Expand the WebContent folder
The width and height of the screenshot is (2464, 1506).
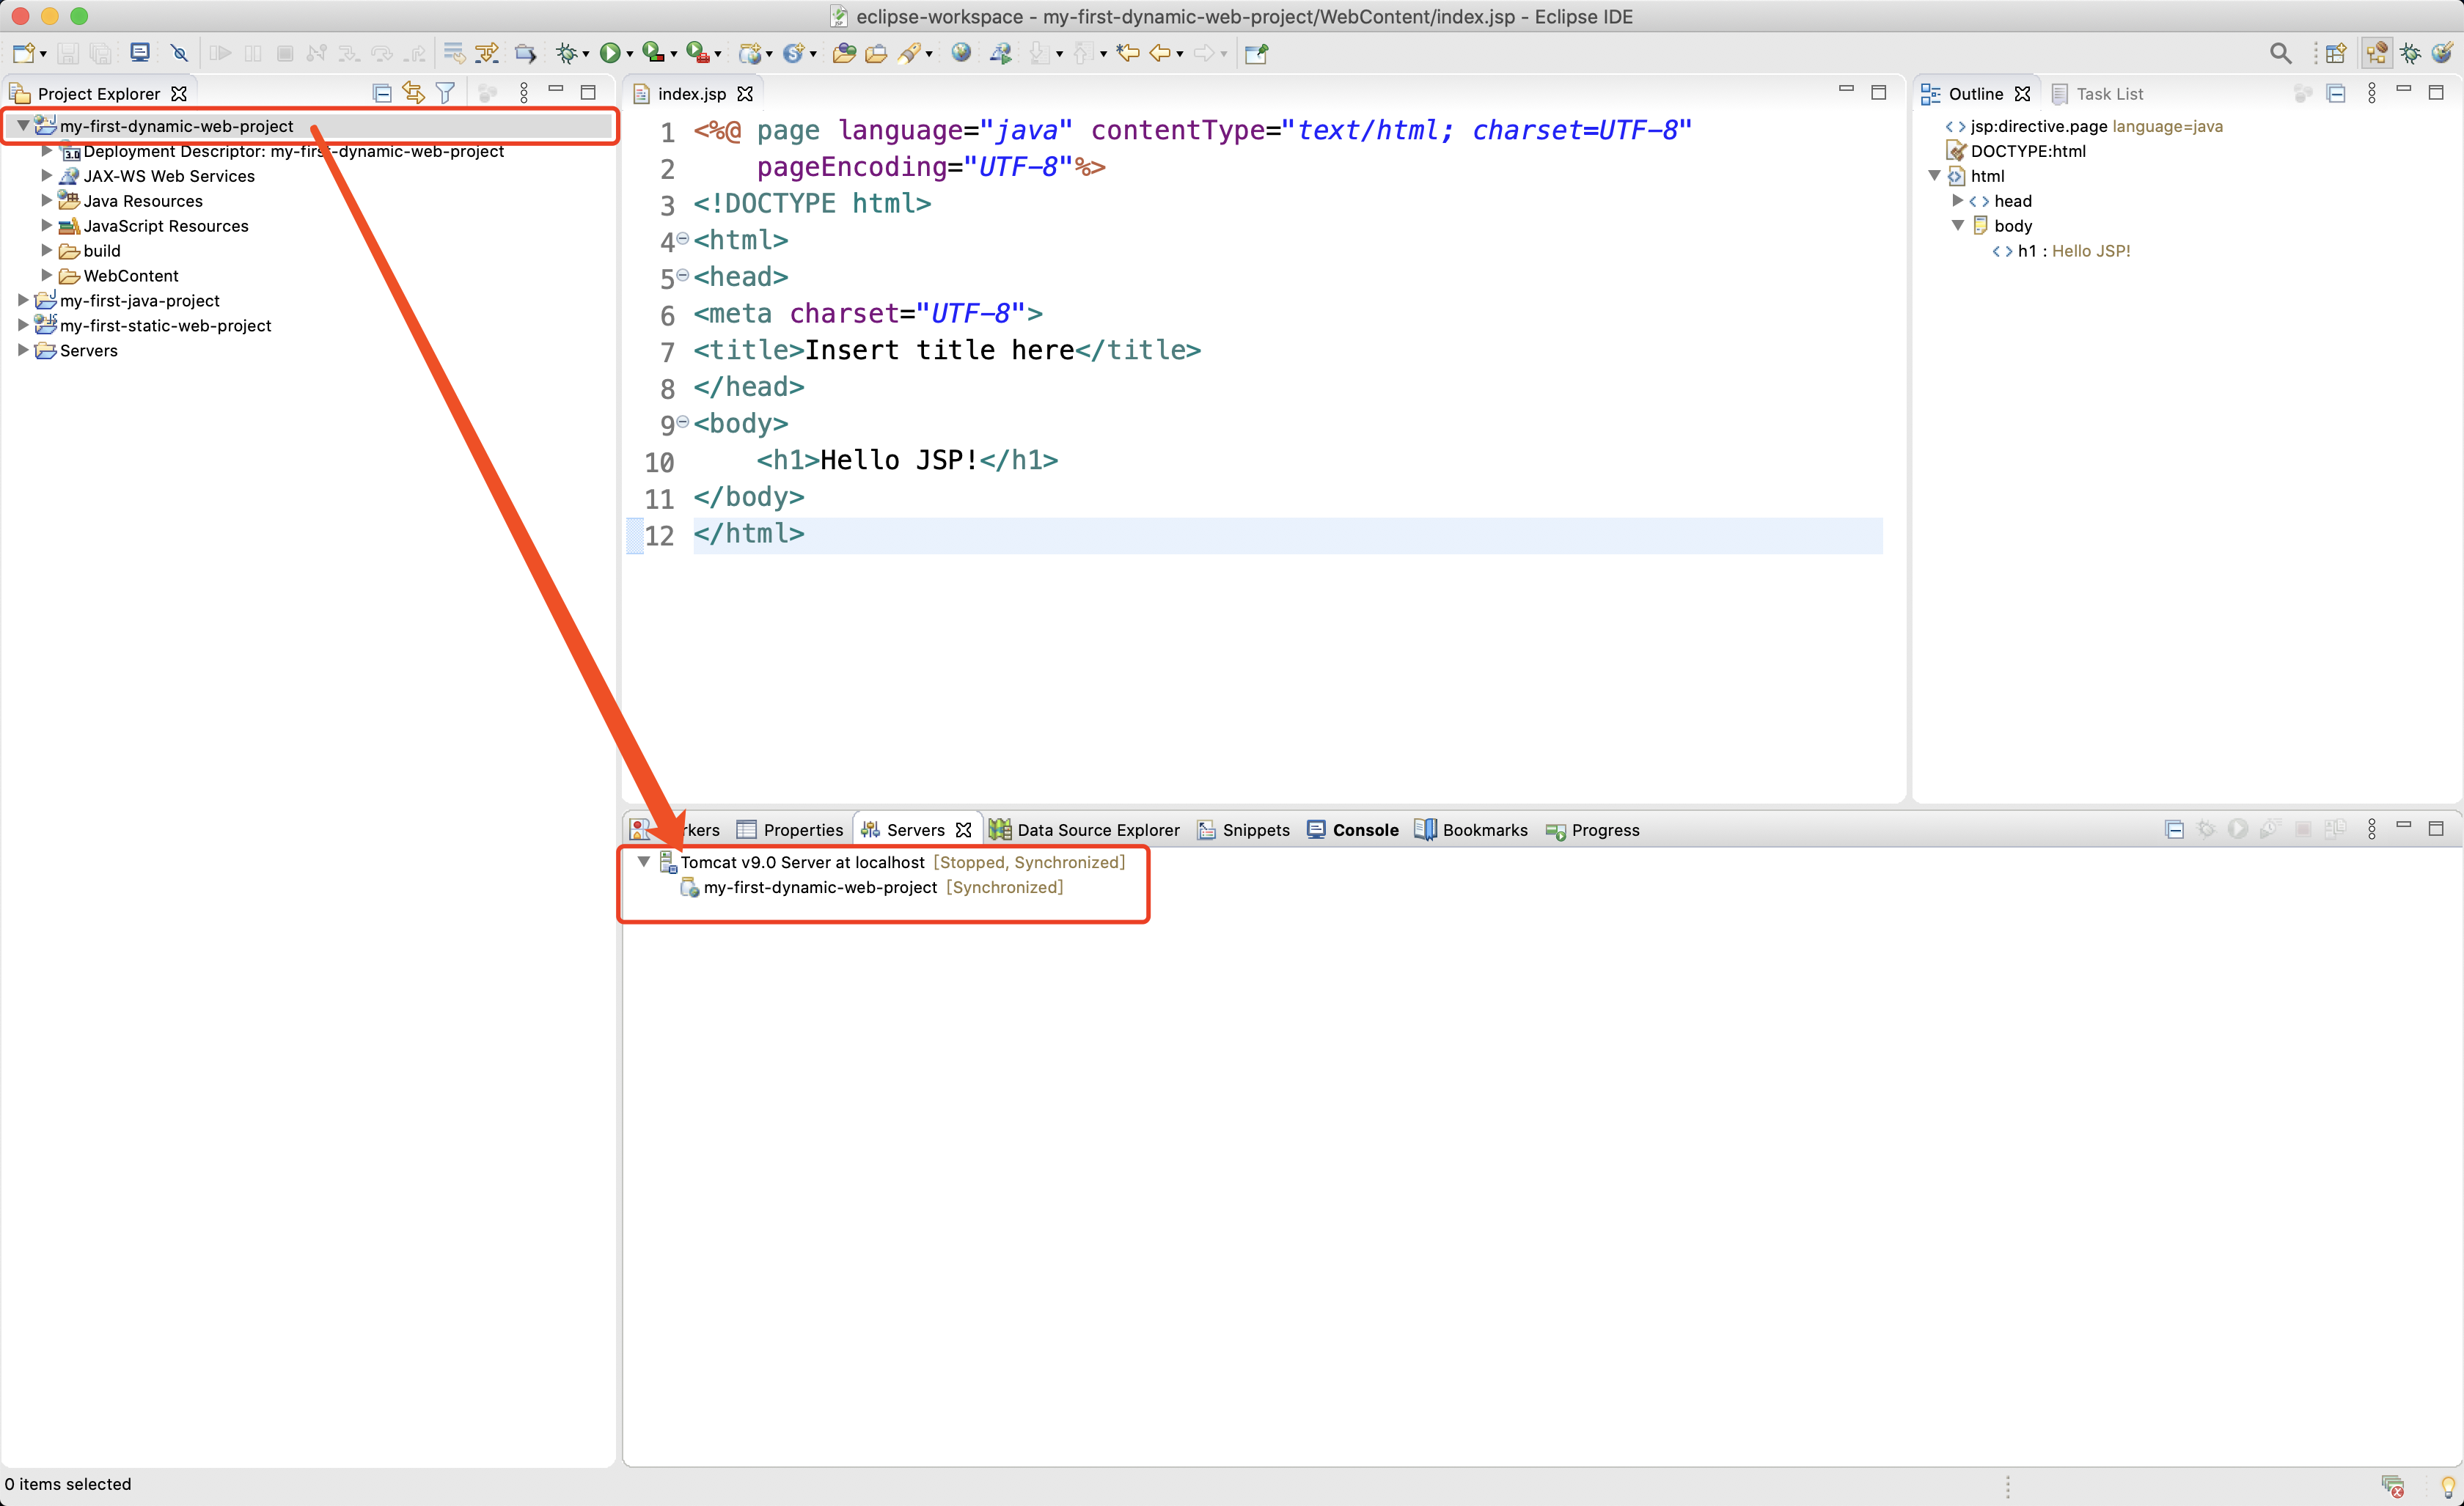tap(46, 275)
